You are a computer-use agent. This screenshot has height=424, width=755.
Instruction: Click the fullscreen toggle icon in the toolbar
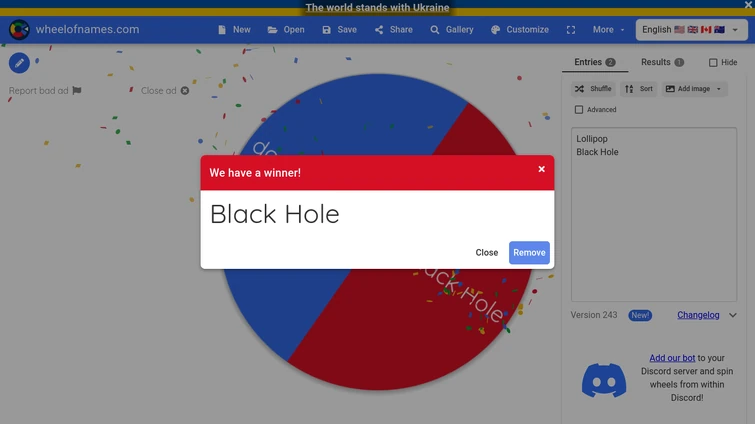click(x=571, y=30)
